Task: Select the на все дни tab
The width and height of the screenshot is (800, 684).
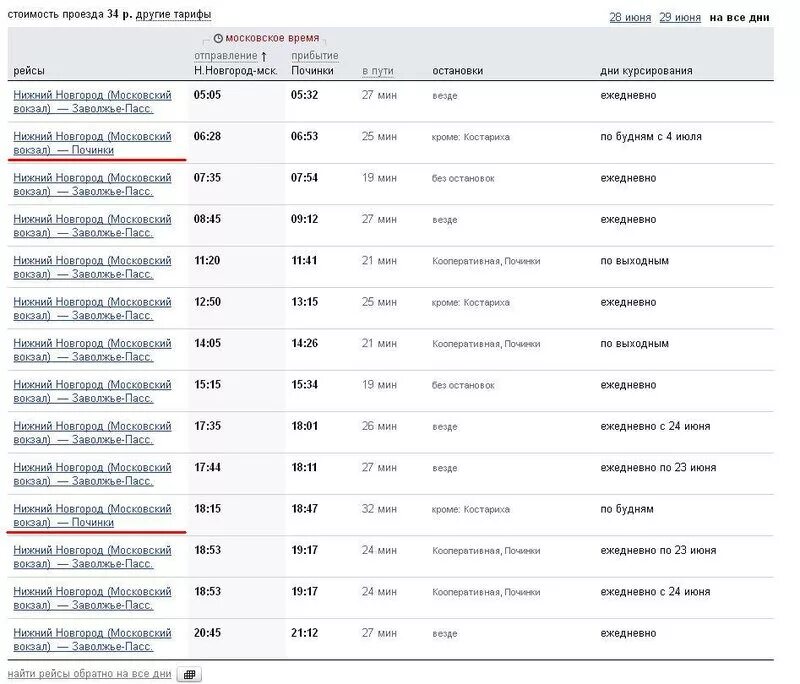Action: tap(739, 17)
